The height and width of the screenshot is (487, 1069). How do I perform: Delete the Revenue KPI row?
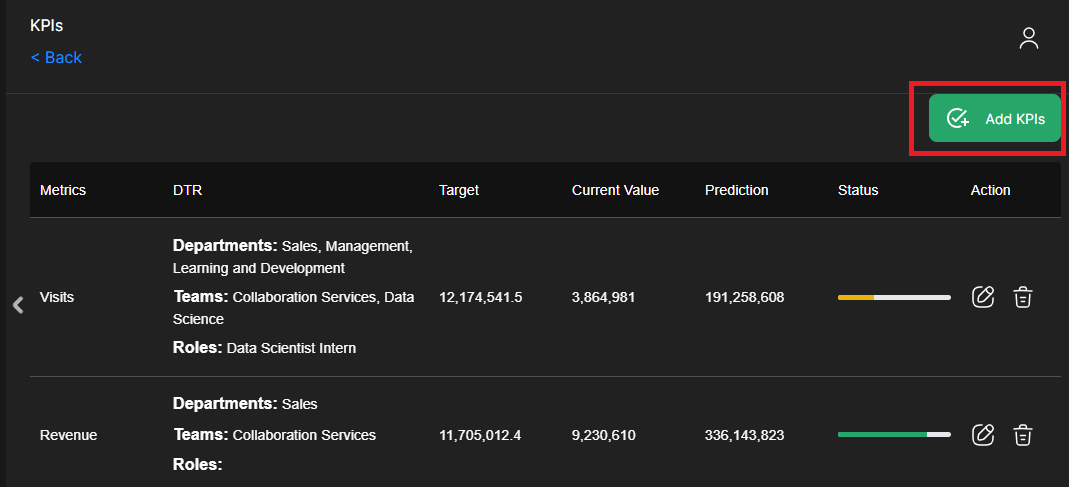tap(1022, 434)
